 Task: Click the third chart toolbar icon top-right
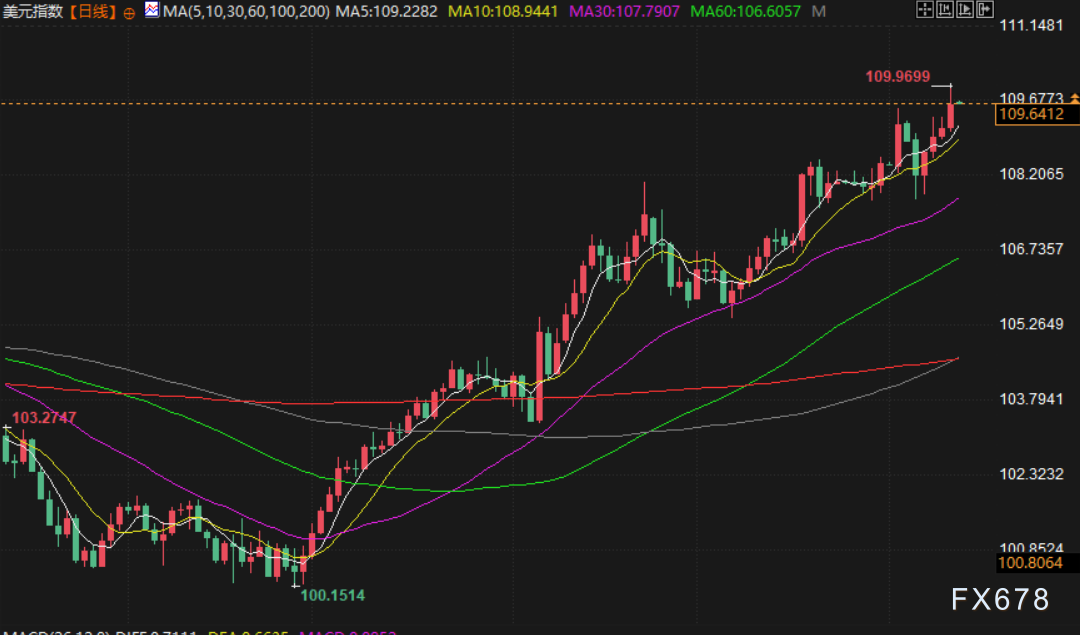click(964, 11)
